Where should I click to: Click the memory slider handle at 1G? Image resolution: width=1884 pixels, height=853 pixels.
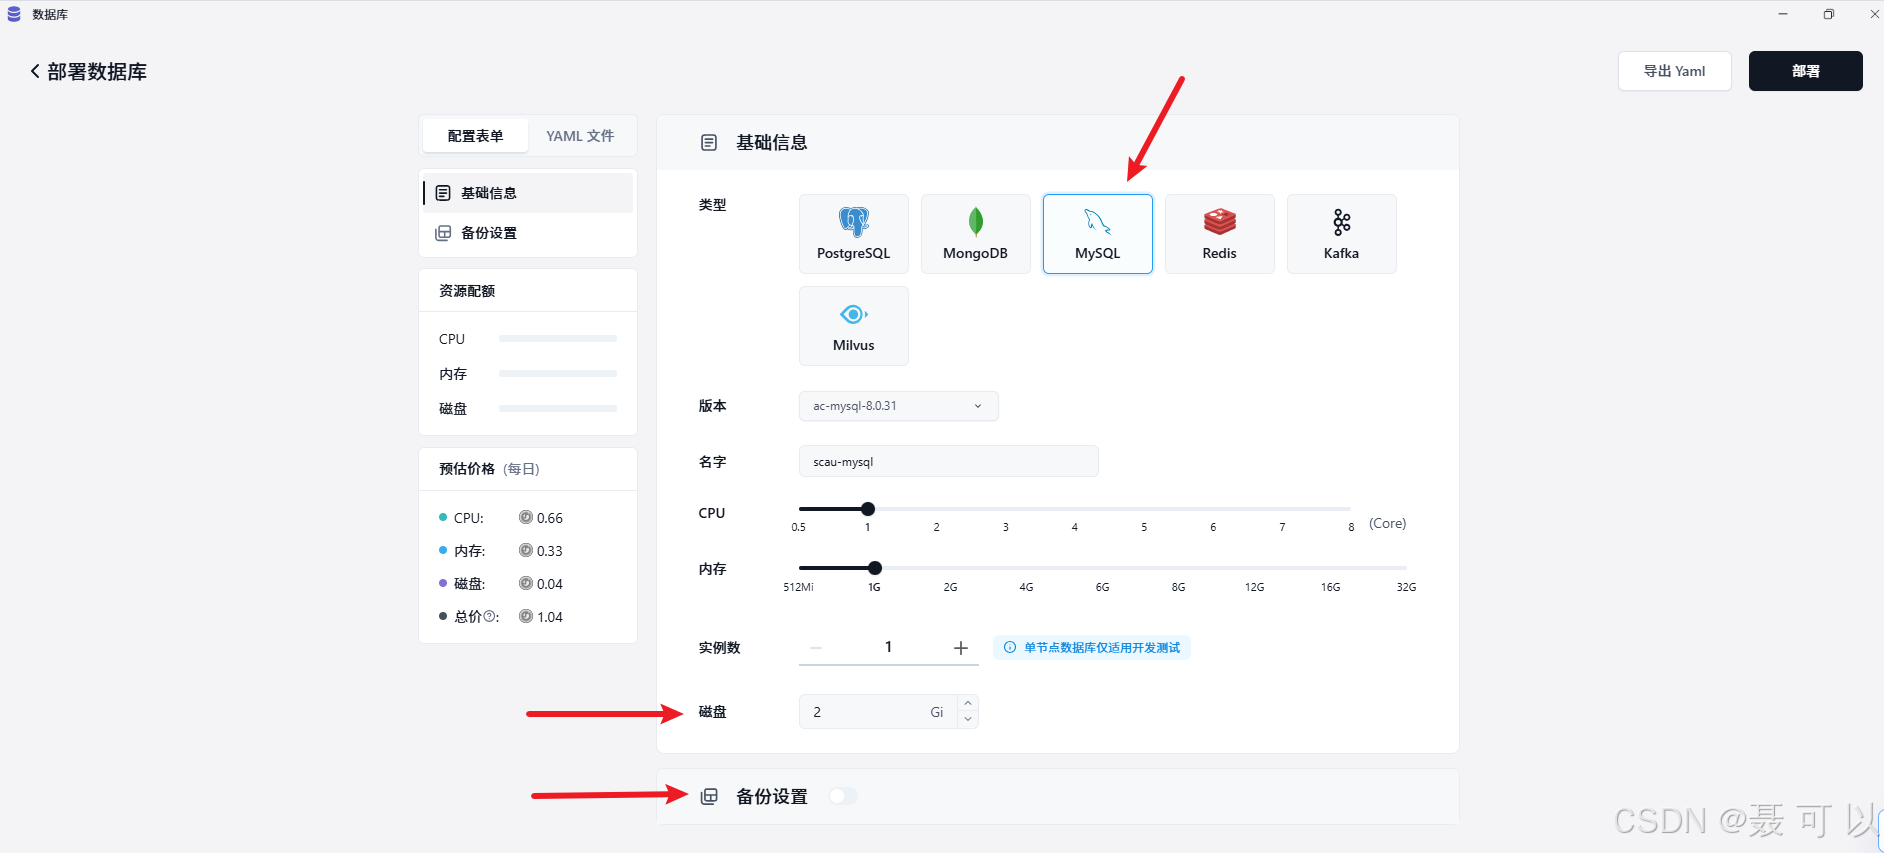pos(875,568)
